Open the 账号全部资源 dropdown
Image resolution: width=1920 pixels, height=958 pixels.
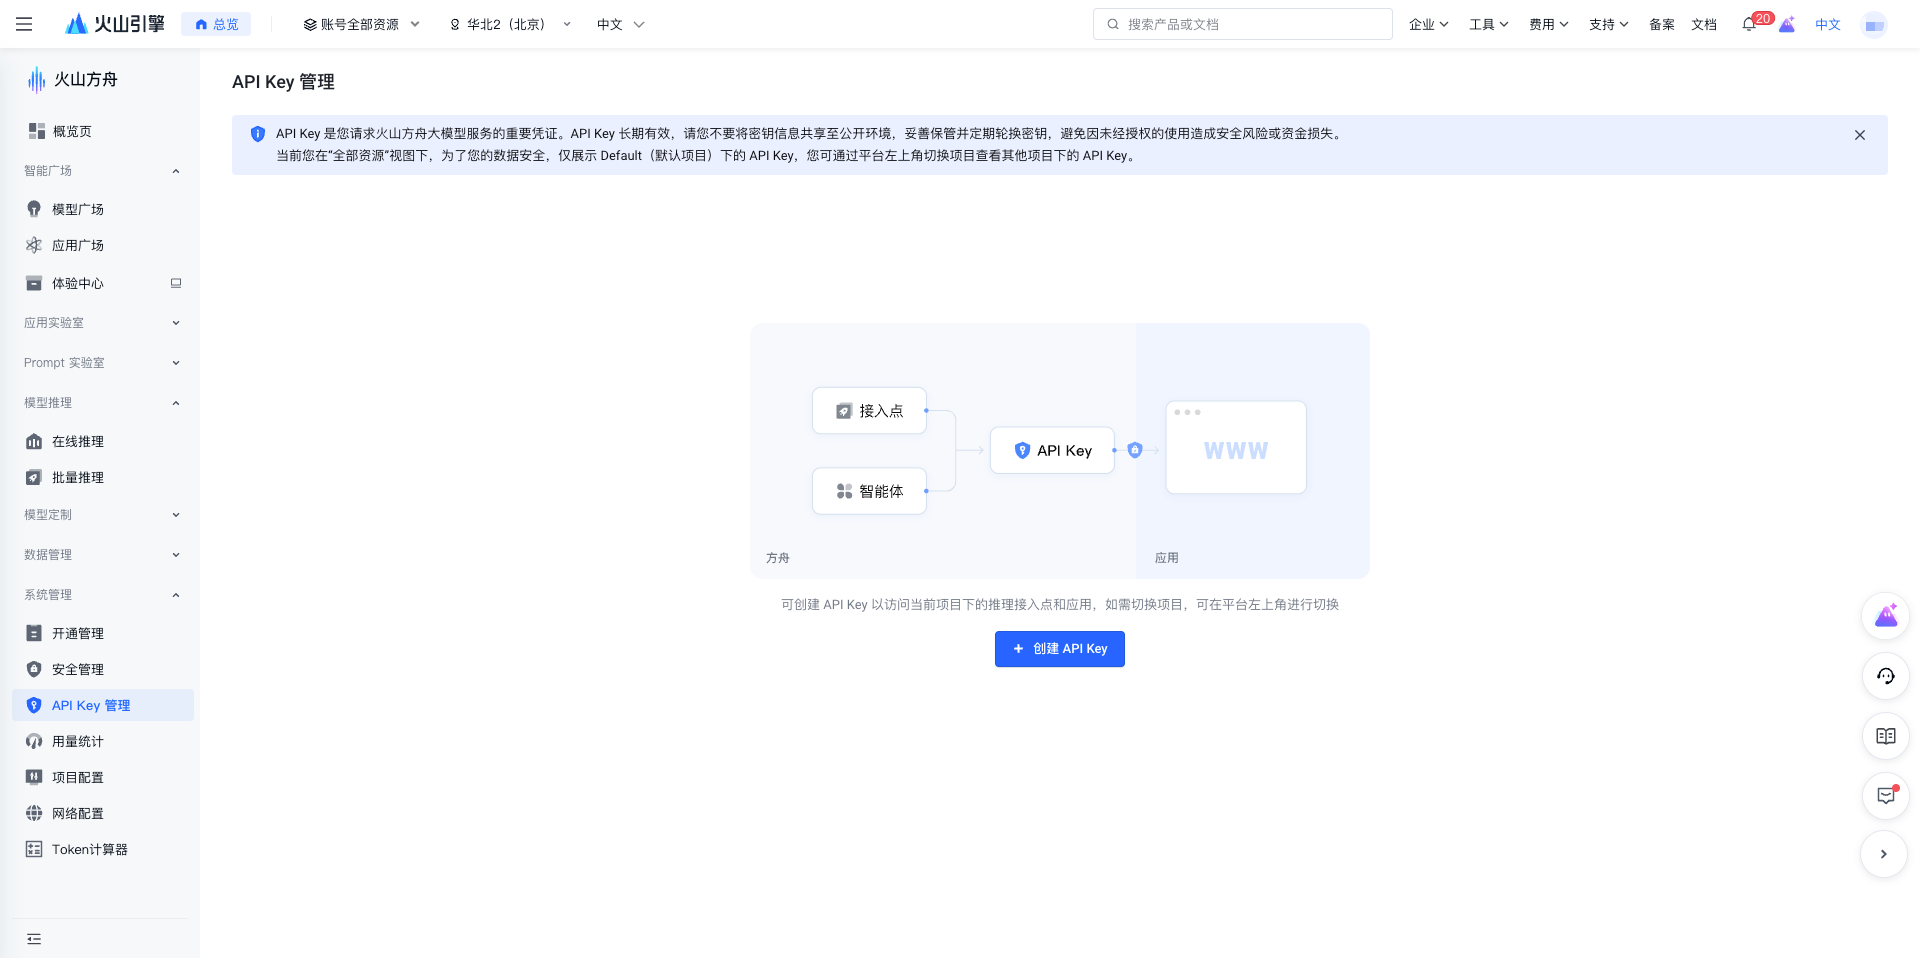(360, 24)
